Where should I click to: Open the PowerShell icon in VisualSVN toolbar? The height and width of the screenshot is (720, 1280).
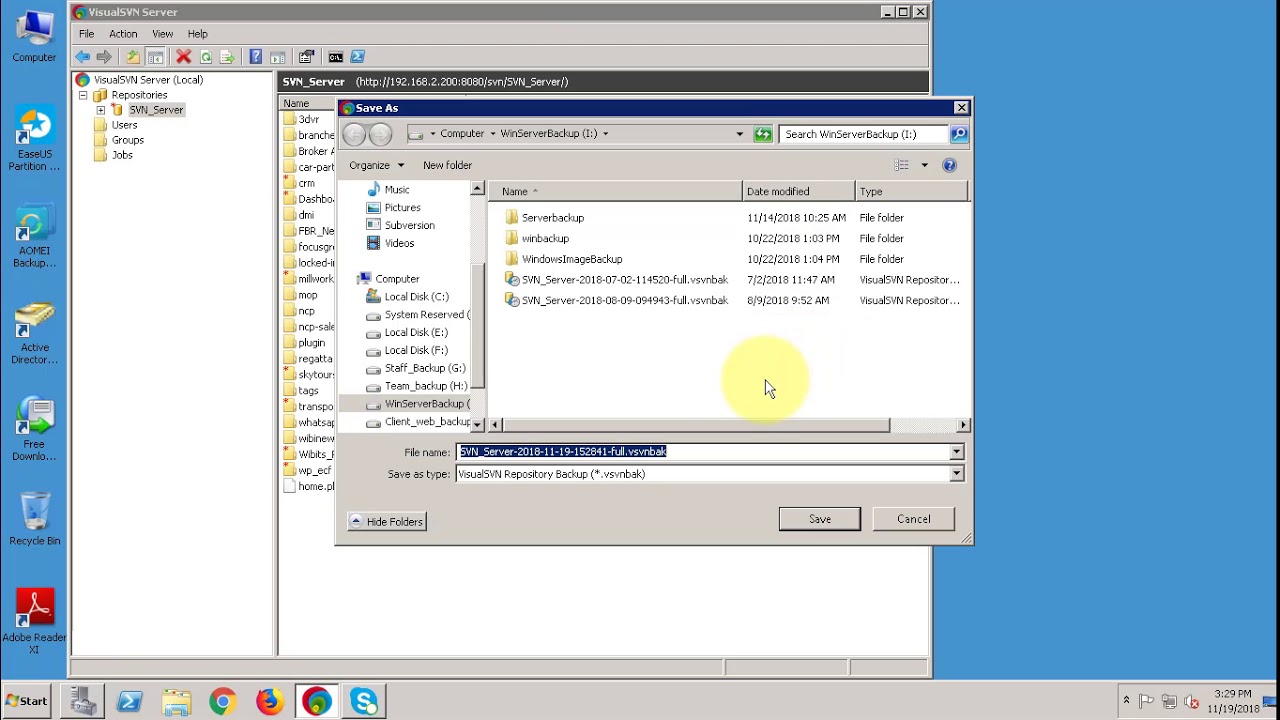pyautogui.click(x=358, y=57)
